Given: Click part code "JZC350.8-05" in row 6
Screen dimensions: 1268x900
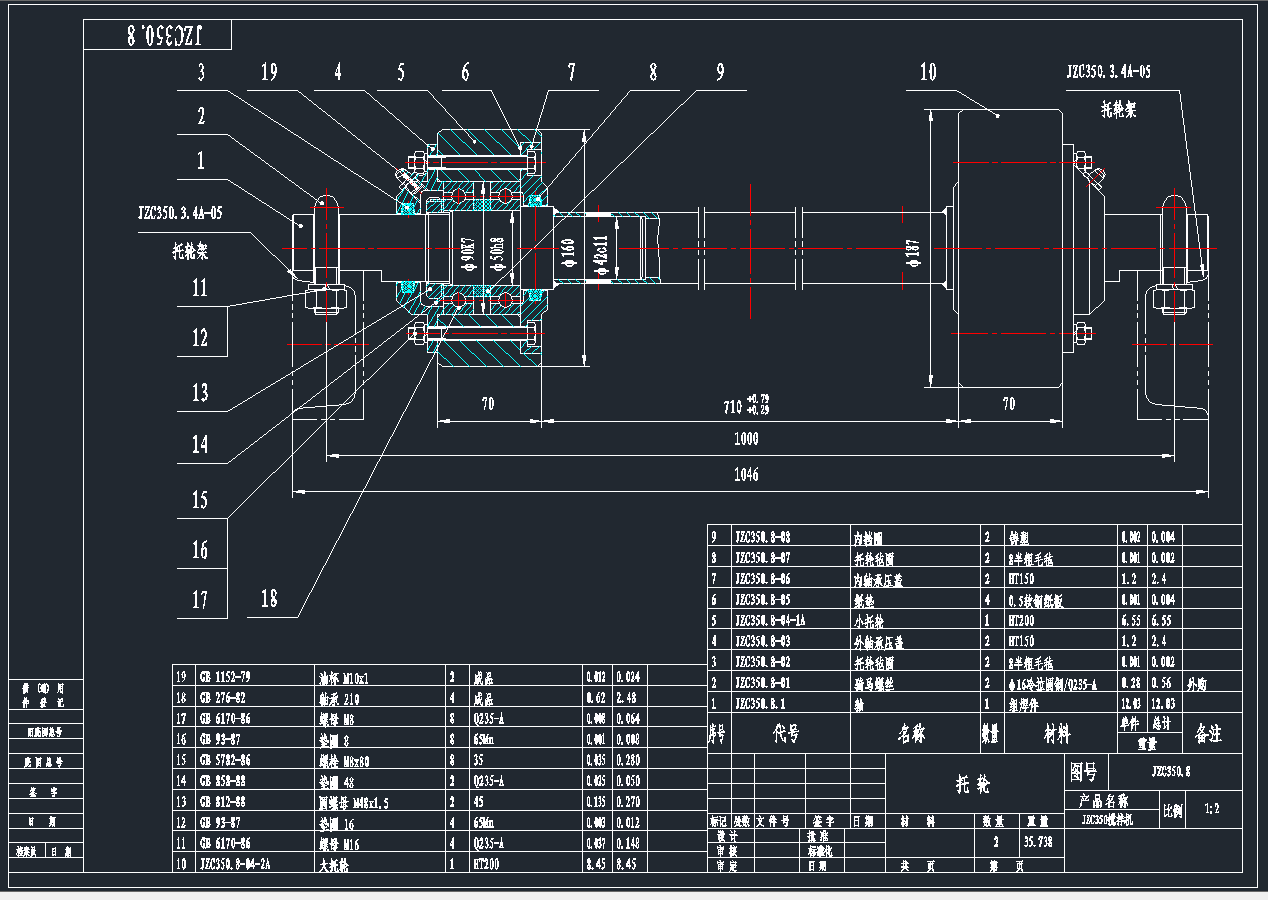Looking at the screenshot, I should coord(763,600).
